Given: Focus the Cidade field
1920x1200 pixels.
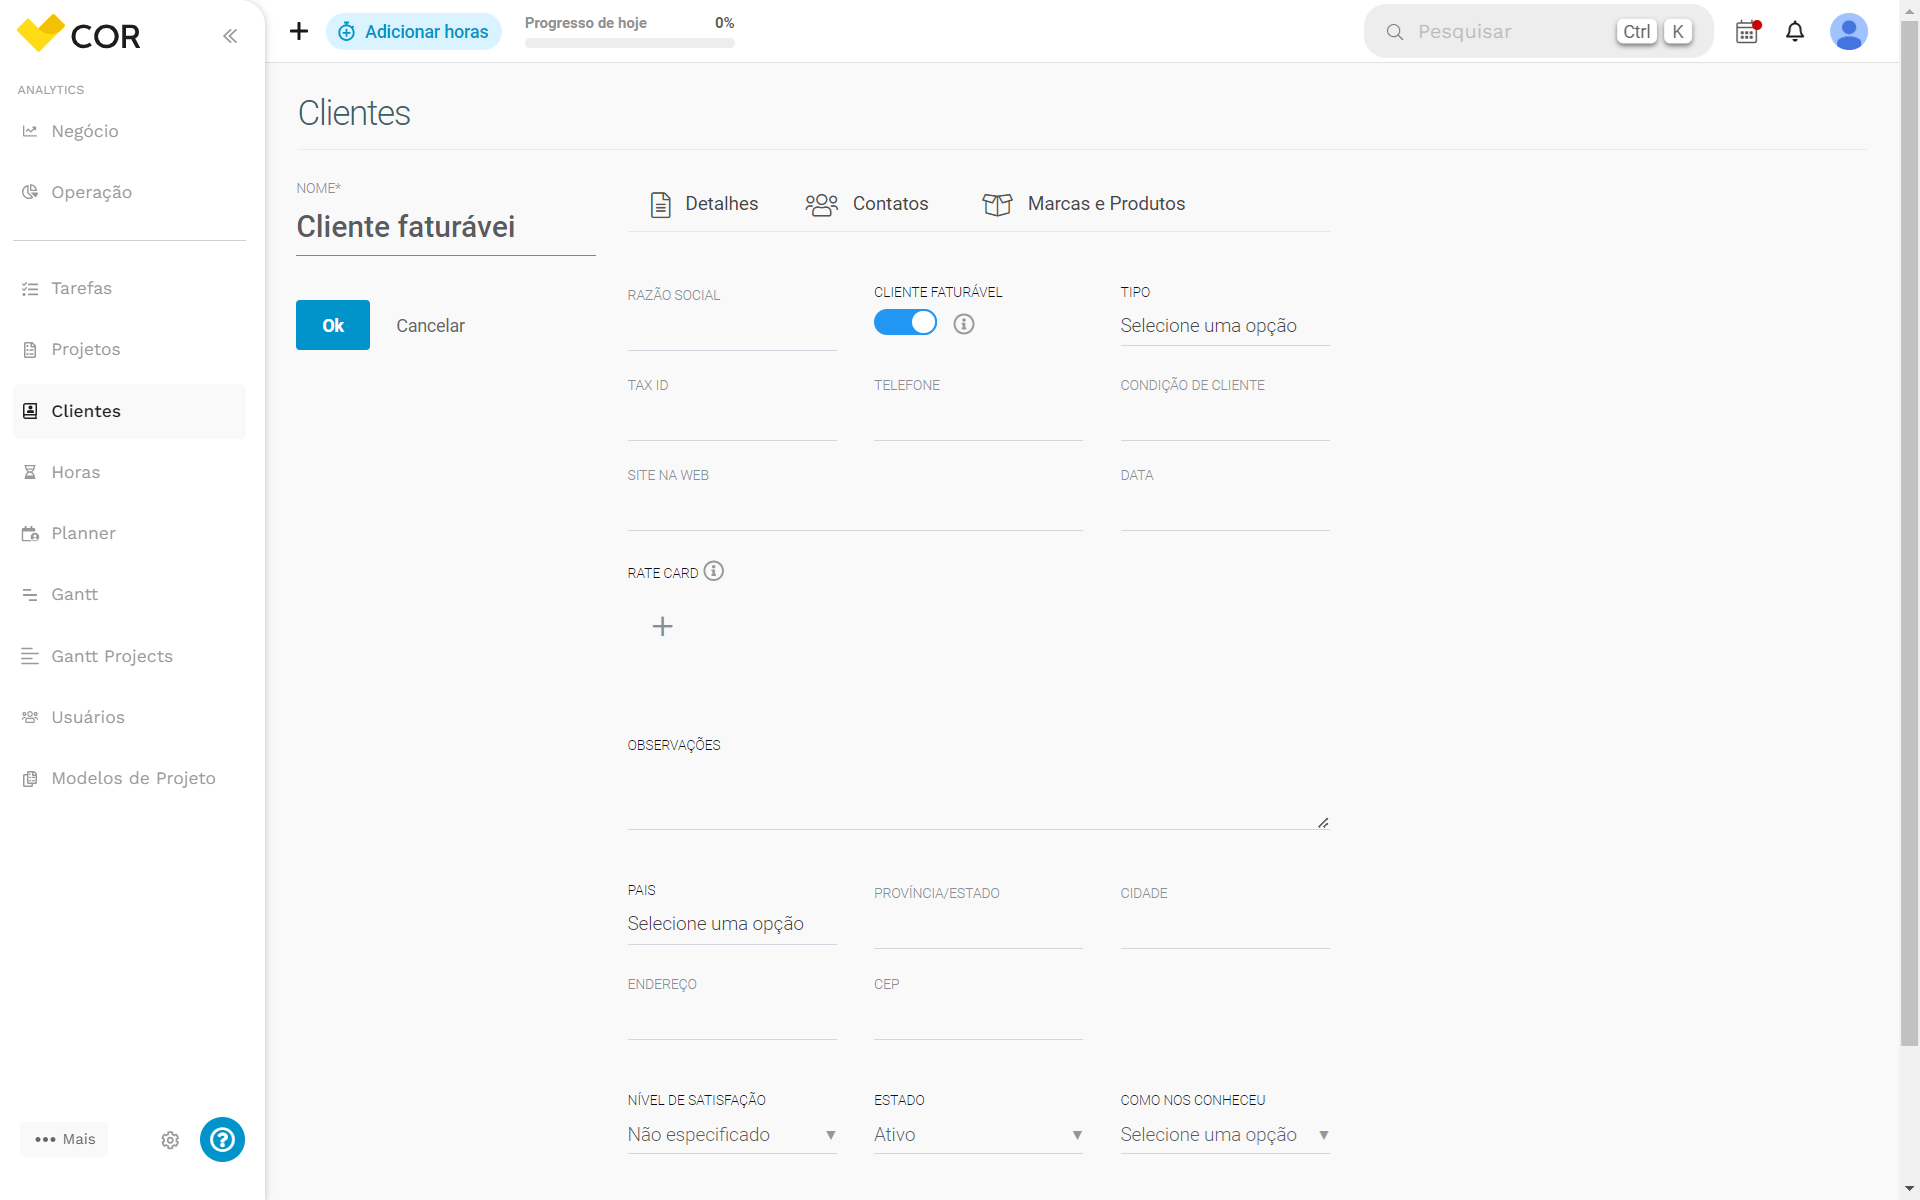Looking at the screenshot, I should tap(1225, 928).
